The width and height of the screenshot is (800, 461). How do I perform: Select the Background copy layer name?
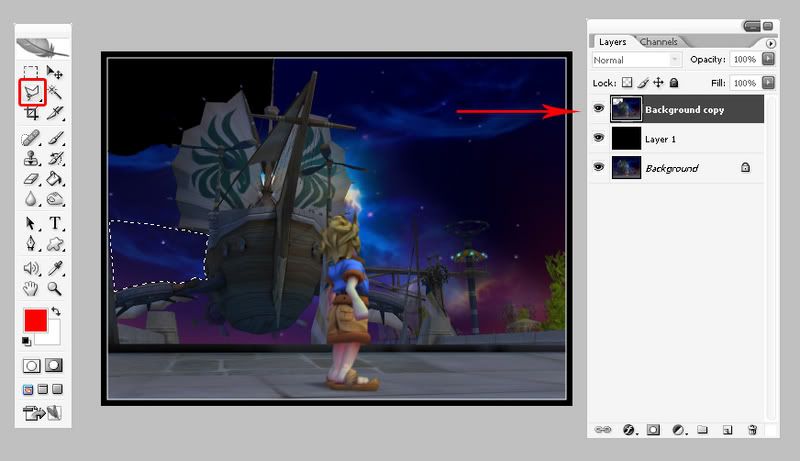coord(684,110)
